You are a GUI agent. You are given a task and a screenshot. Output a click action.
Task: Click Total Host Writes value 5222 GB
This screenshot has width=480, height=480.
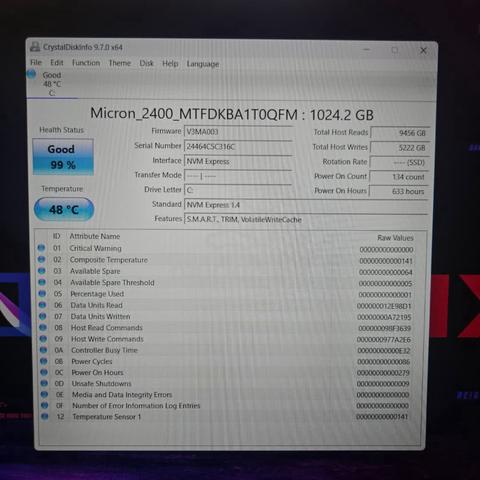coord(400,147)
